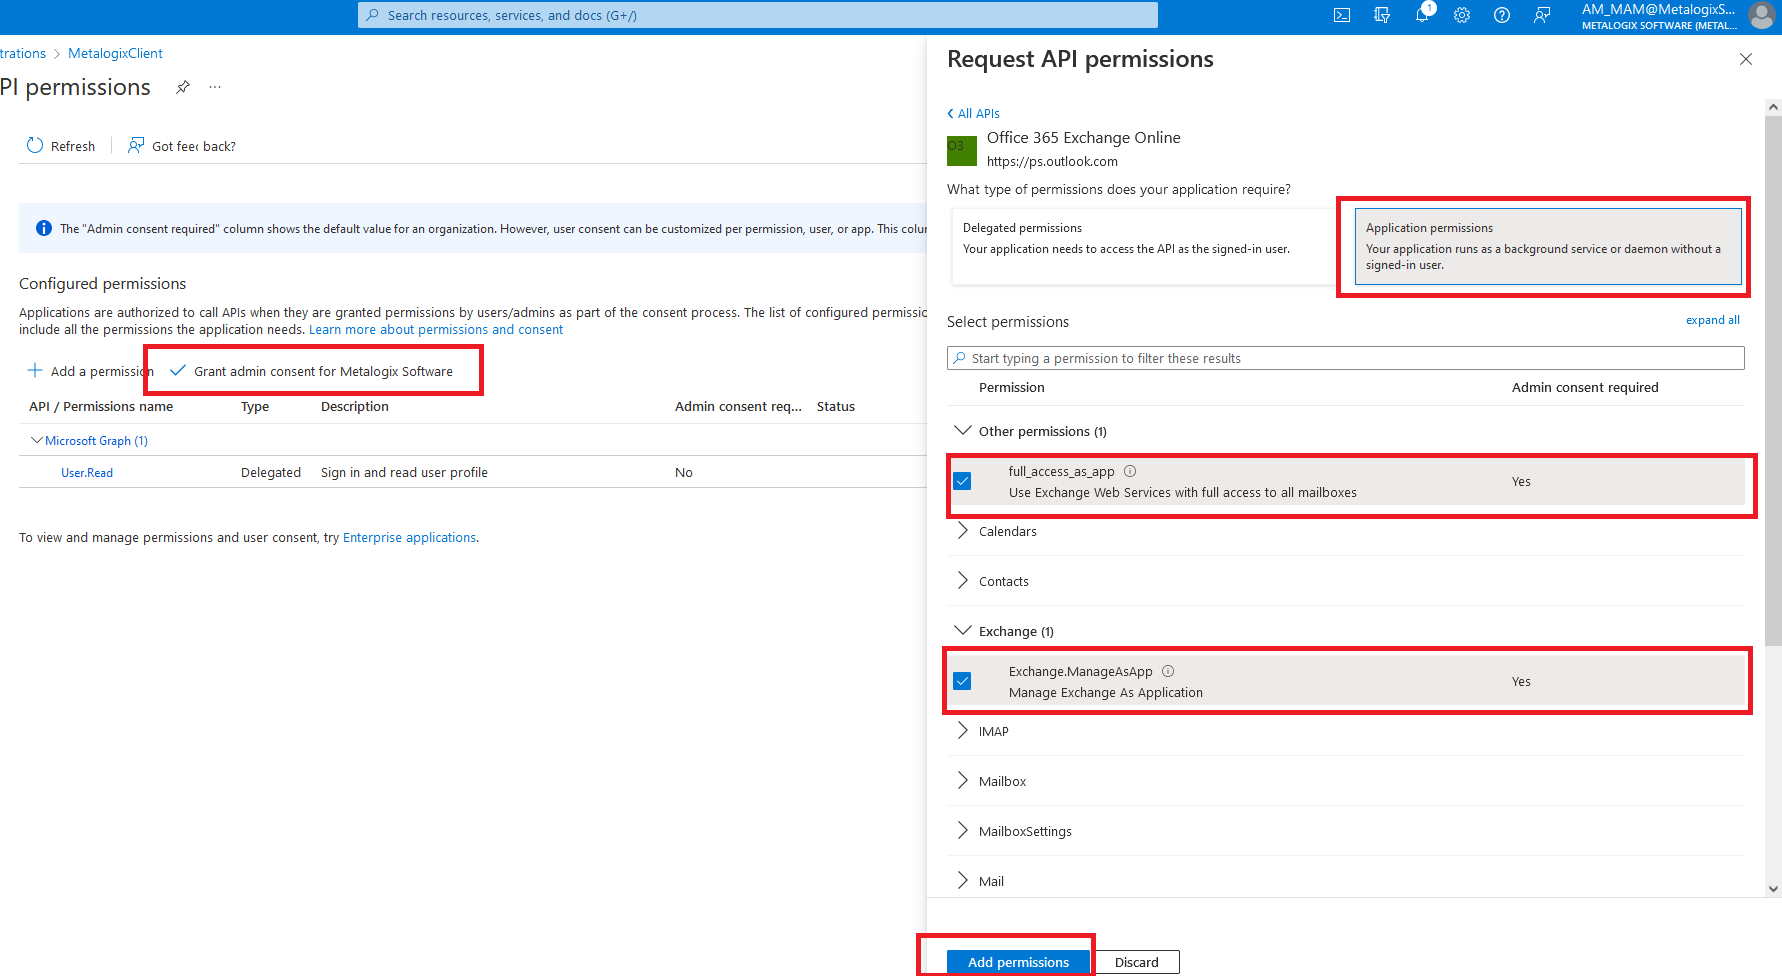Click the Status column header
Screen dimensions: 1782x976
[836, 406]
